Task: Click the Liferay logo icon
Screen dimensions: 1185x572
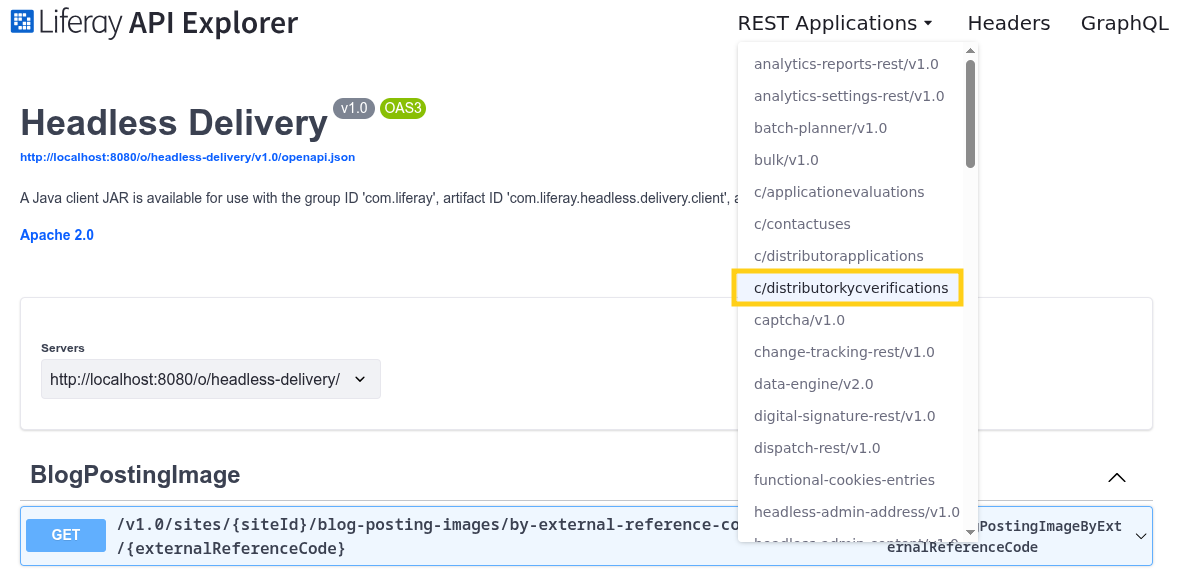Action: [x=22, y=22]
